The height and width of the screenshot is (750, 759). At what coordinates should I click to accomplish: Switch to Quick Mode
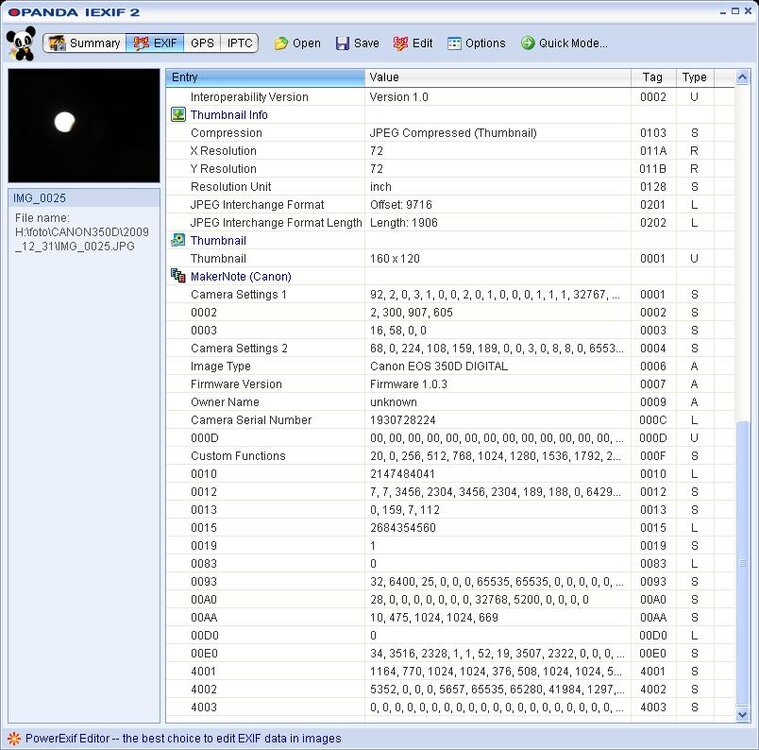[x=564, y=44]
